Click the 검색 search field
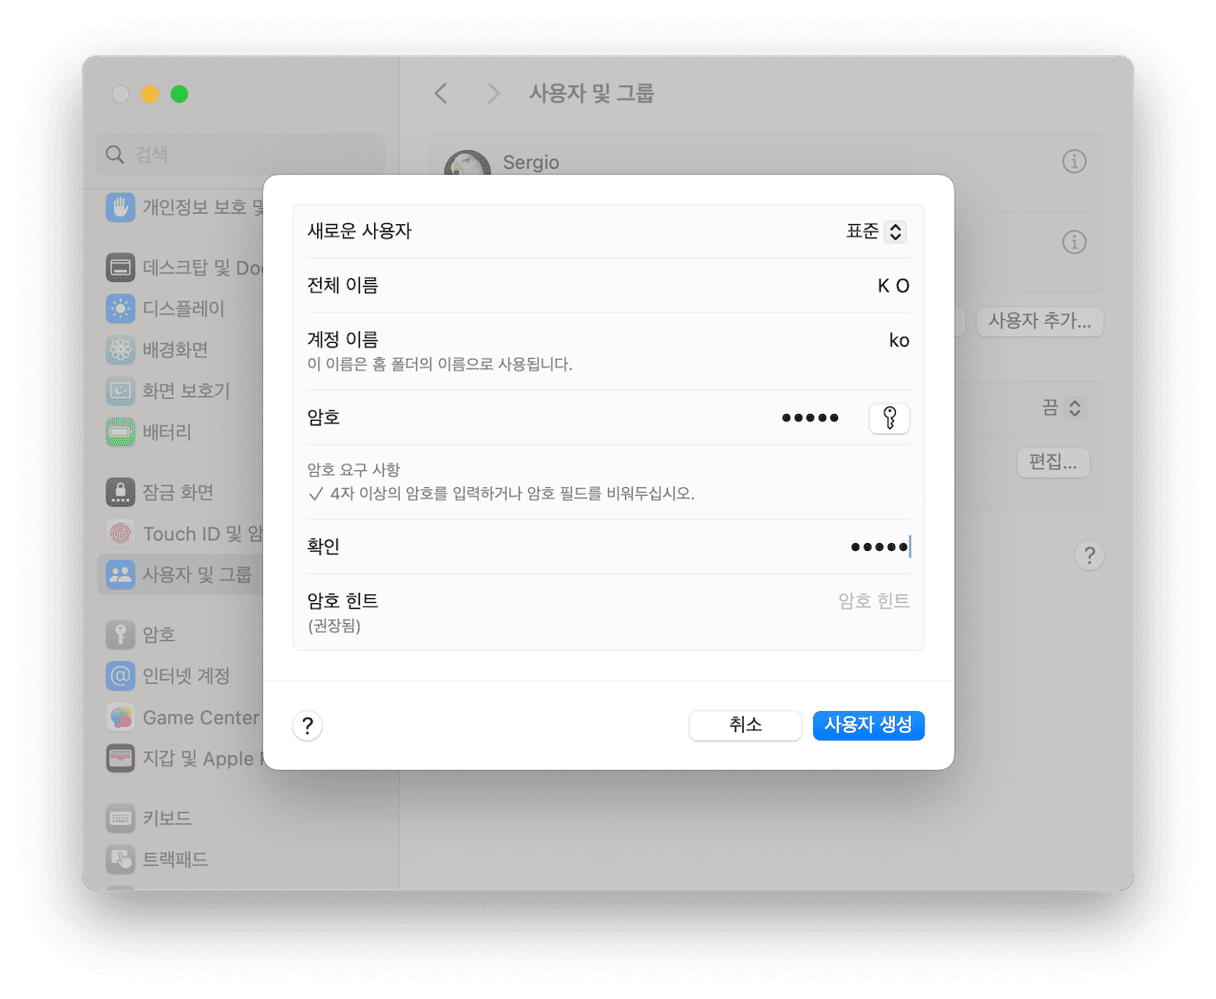1216x999 pixels. point(241,154)
